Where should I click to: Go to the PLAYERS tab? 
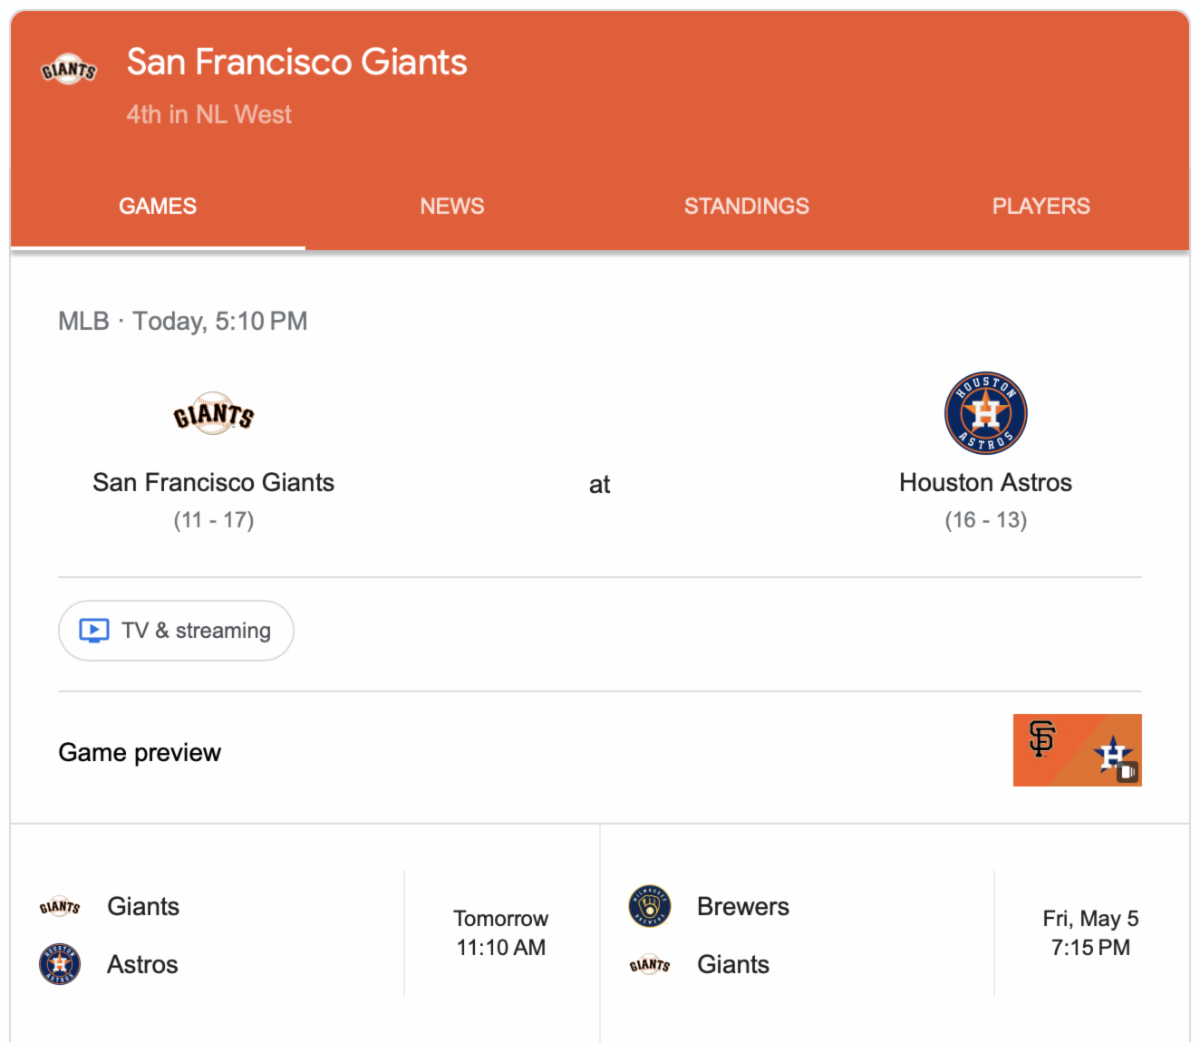[1040, 206]
